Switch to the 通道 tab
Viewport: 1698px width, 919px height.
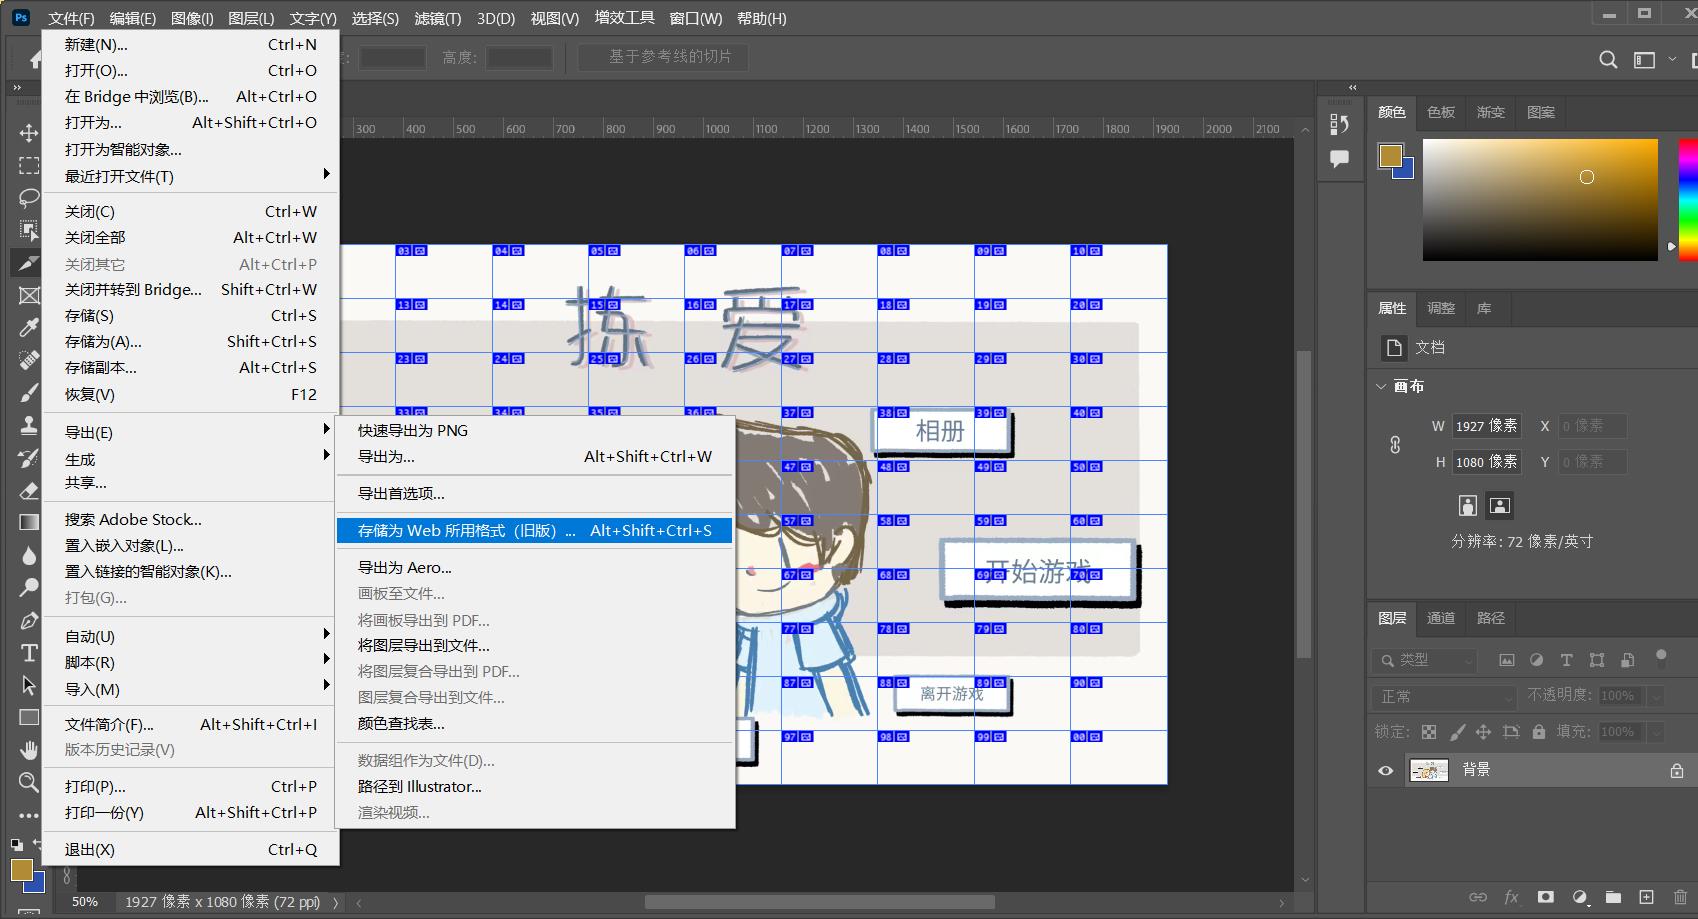tap(1441, 618)
